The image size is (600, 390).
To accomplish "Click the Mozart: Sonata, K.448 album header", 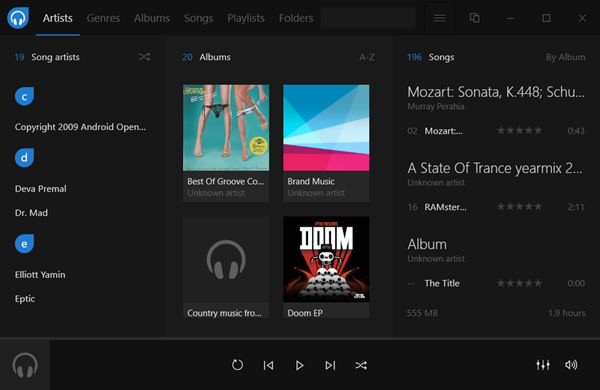I will point(496,92).
